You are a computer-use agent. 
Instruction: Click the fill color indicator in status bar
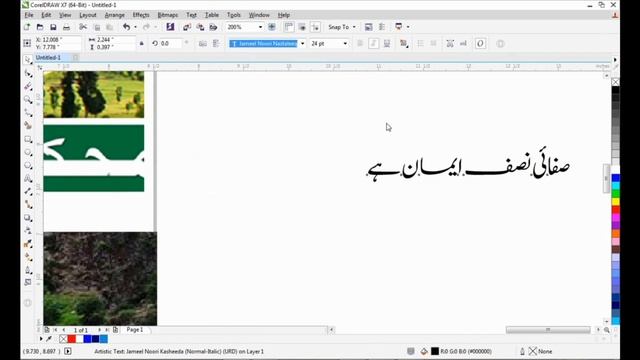(435, 351)
